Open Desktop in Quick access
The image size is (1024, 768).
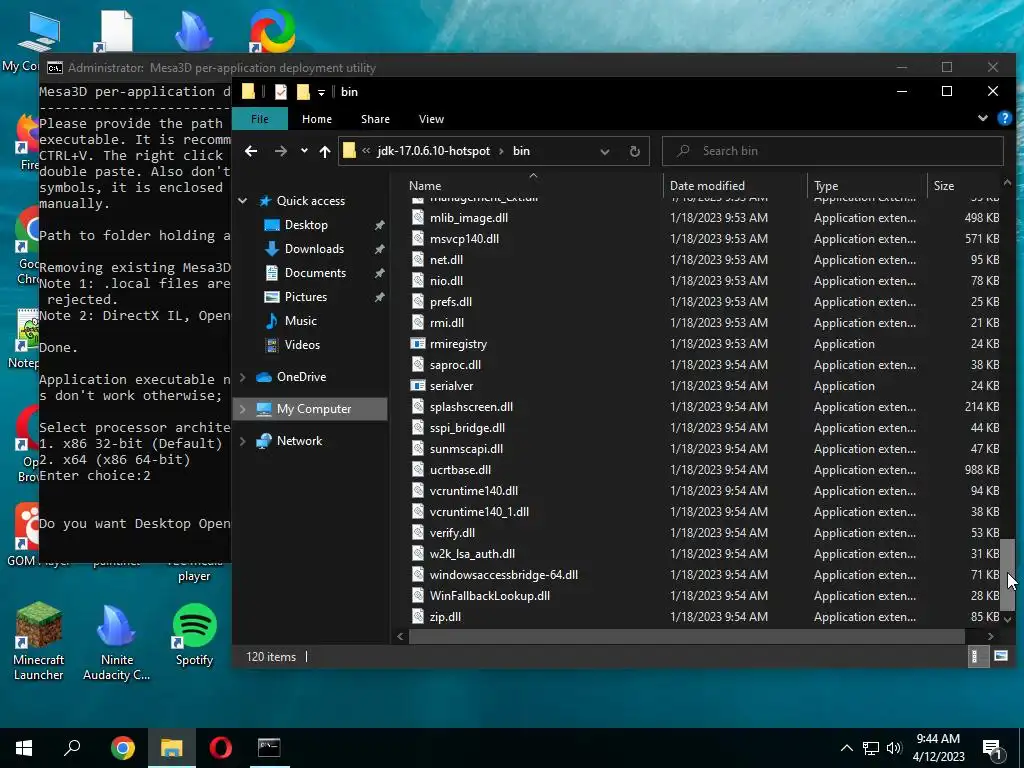click(306, 225)
